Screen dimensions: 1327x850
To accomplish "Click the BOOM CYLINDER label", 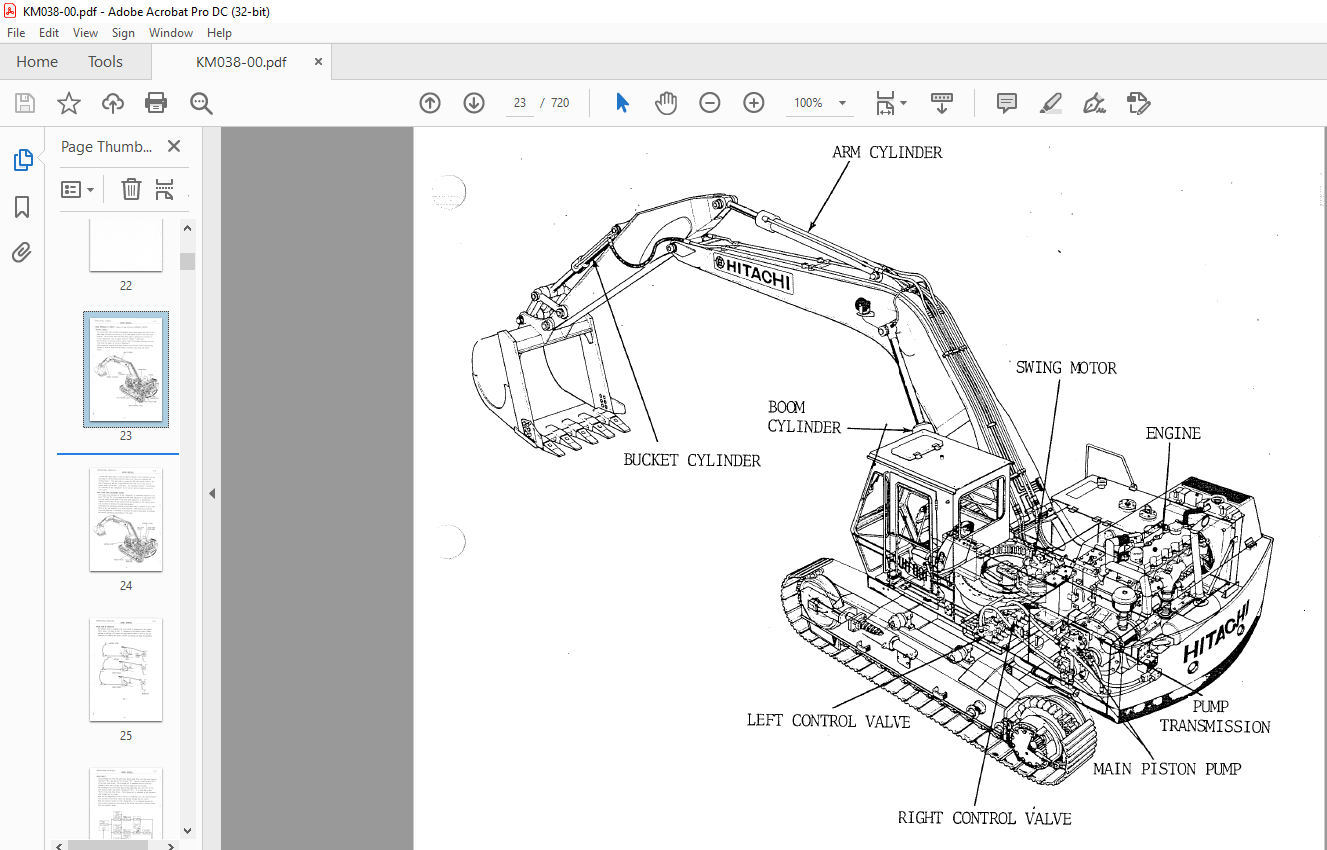I will click(x=804, y=417).
